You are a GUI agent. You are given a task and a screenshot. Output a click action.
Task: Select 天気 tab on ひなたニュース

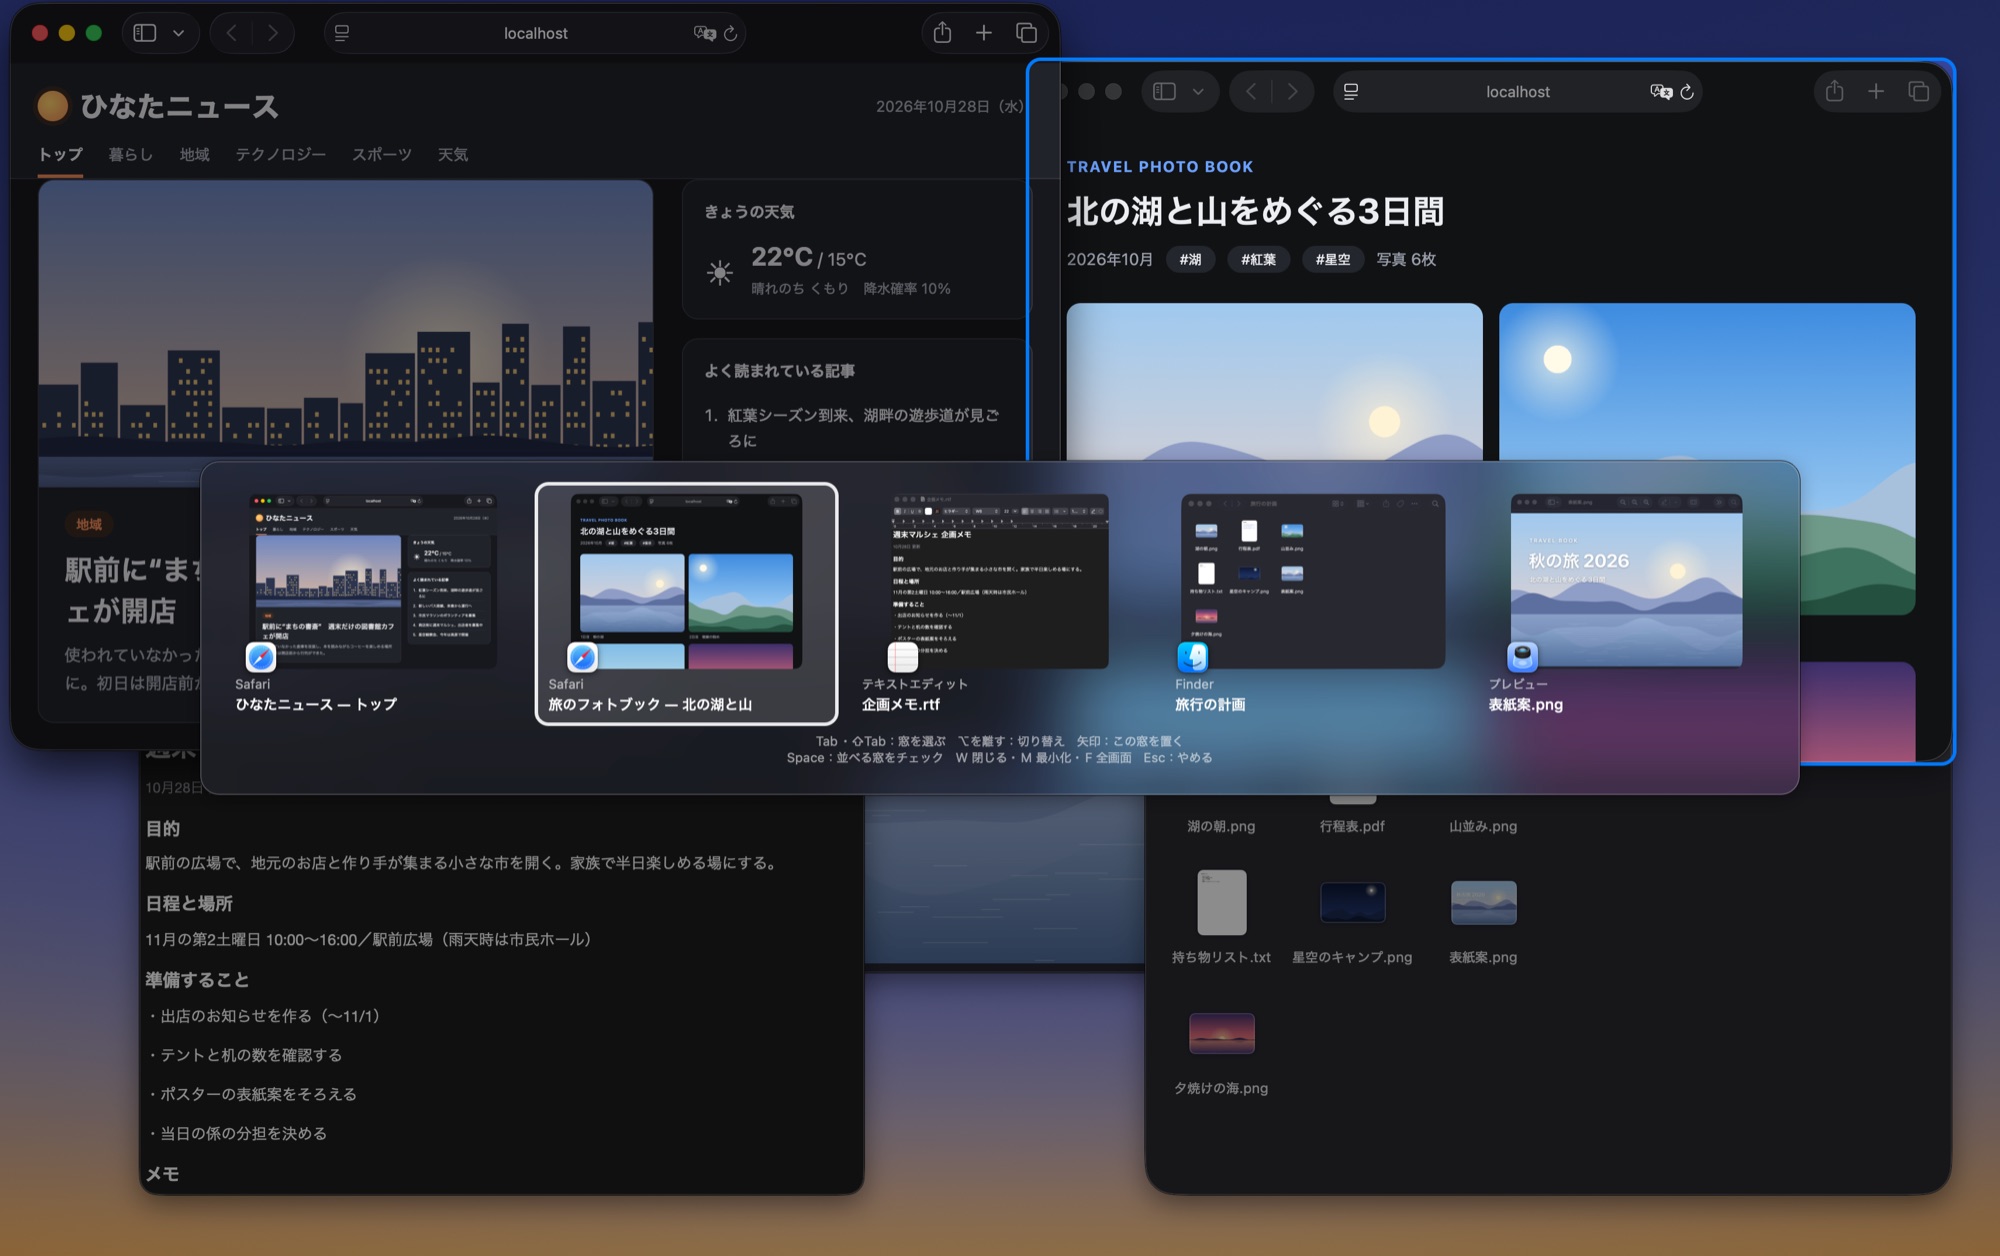pos(452,154)
